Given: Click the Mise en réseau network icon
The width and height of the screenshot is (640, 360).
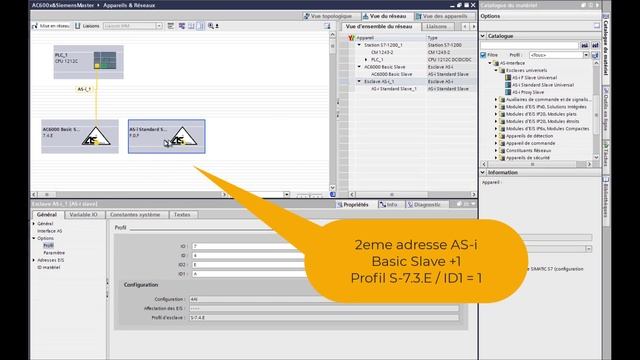Looking at the screenshot, I should pos(35,26).
